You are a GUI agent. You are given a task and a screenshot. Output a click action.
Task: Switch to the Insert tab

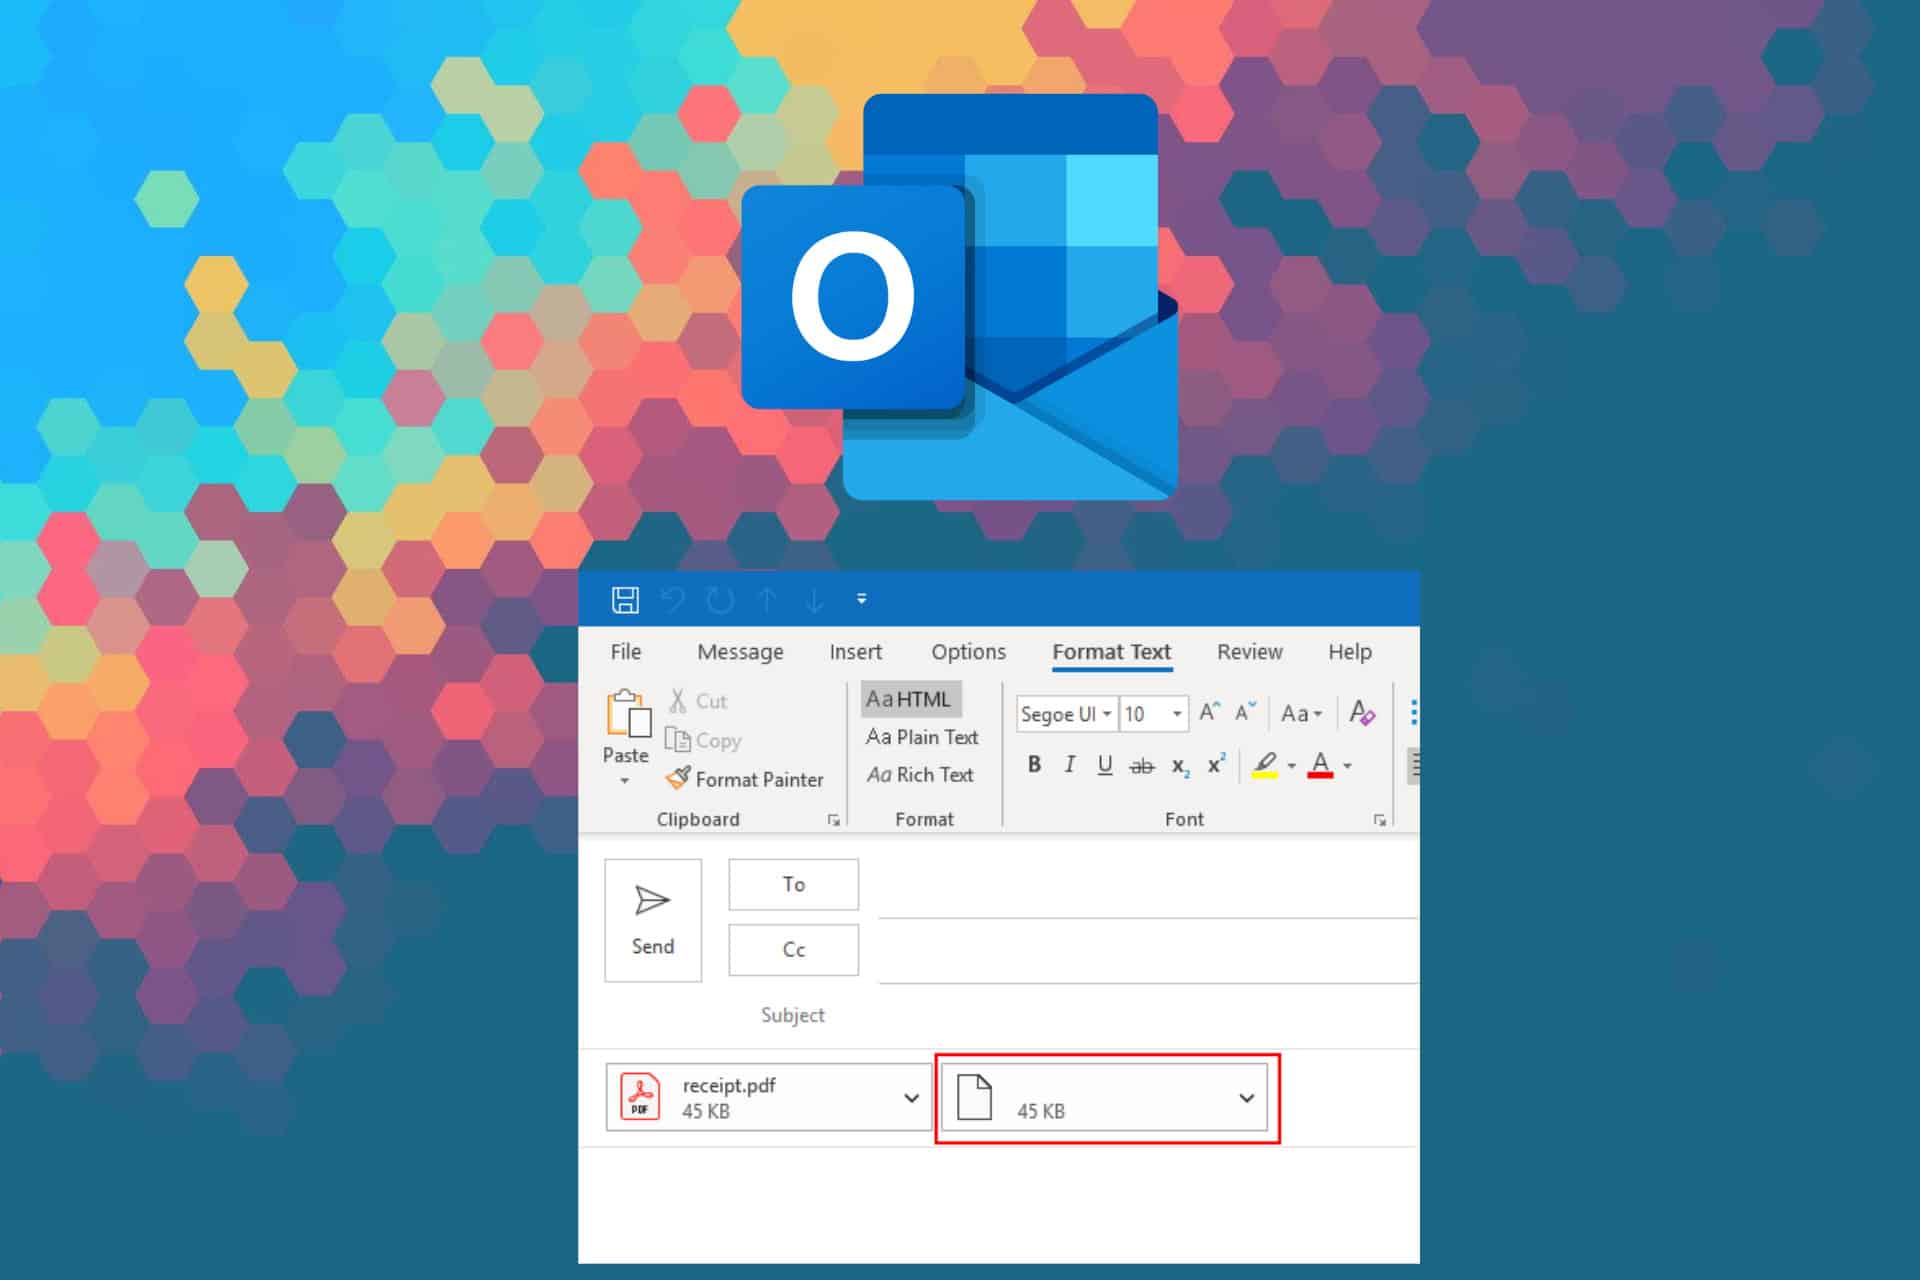856,652
